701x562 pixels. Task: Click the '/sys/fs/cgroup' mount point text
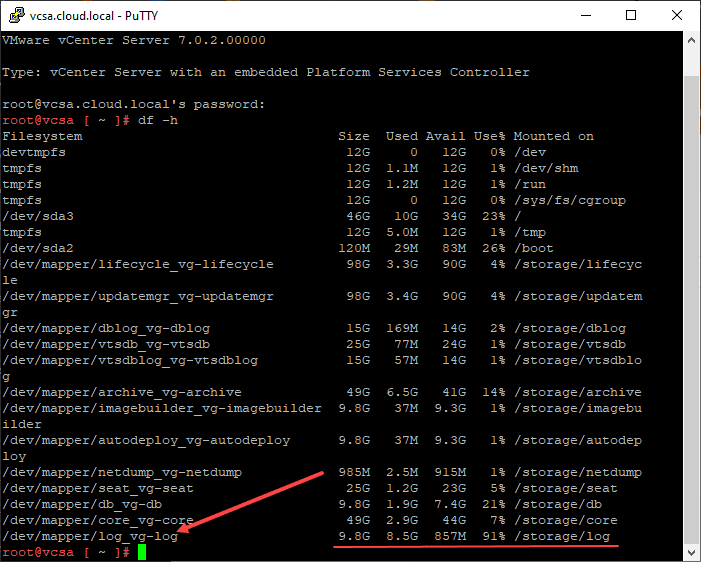coord(570,200)
